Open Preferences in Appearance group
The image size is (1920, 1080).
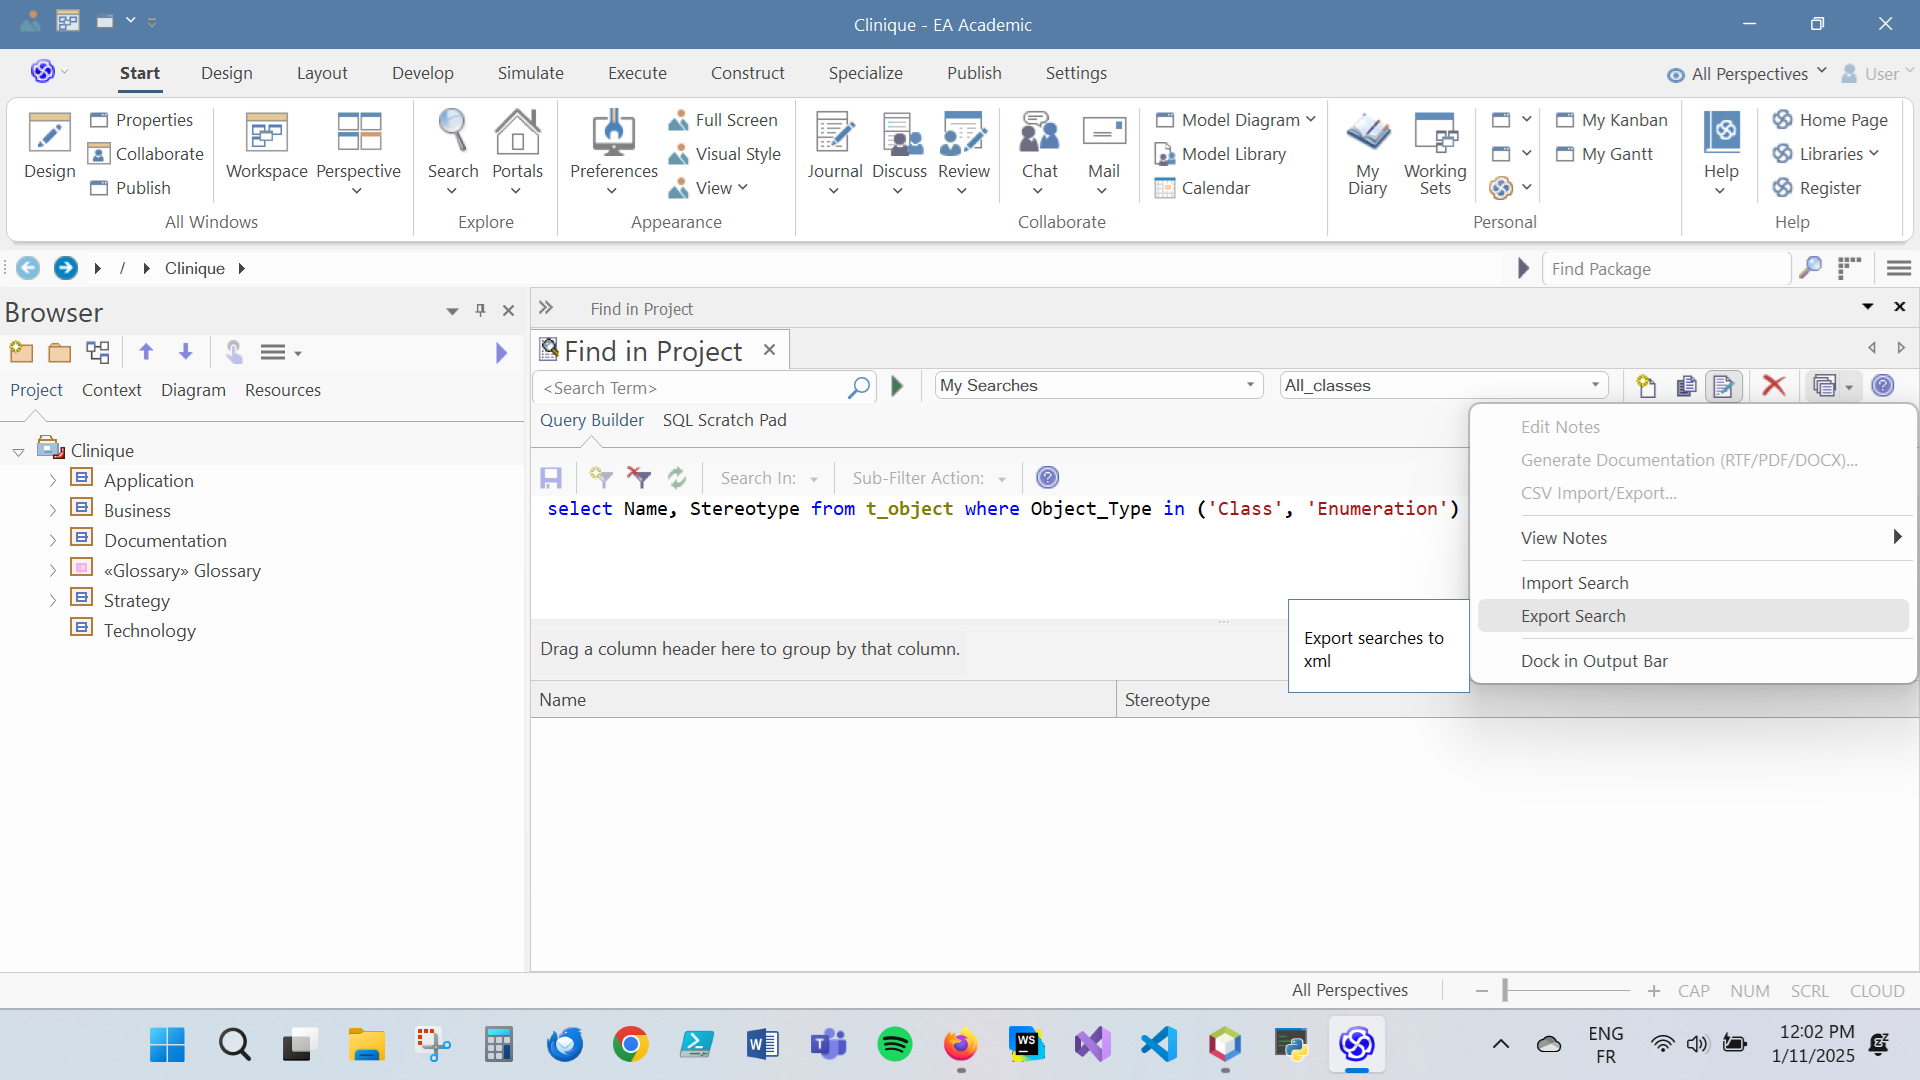613,152
